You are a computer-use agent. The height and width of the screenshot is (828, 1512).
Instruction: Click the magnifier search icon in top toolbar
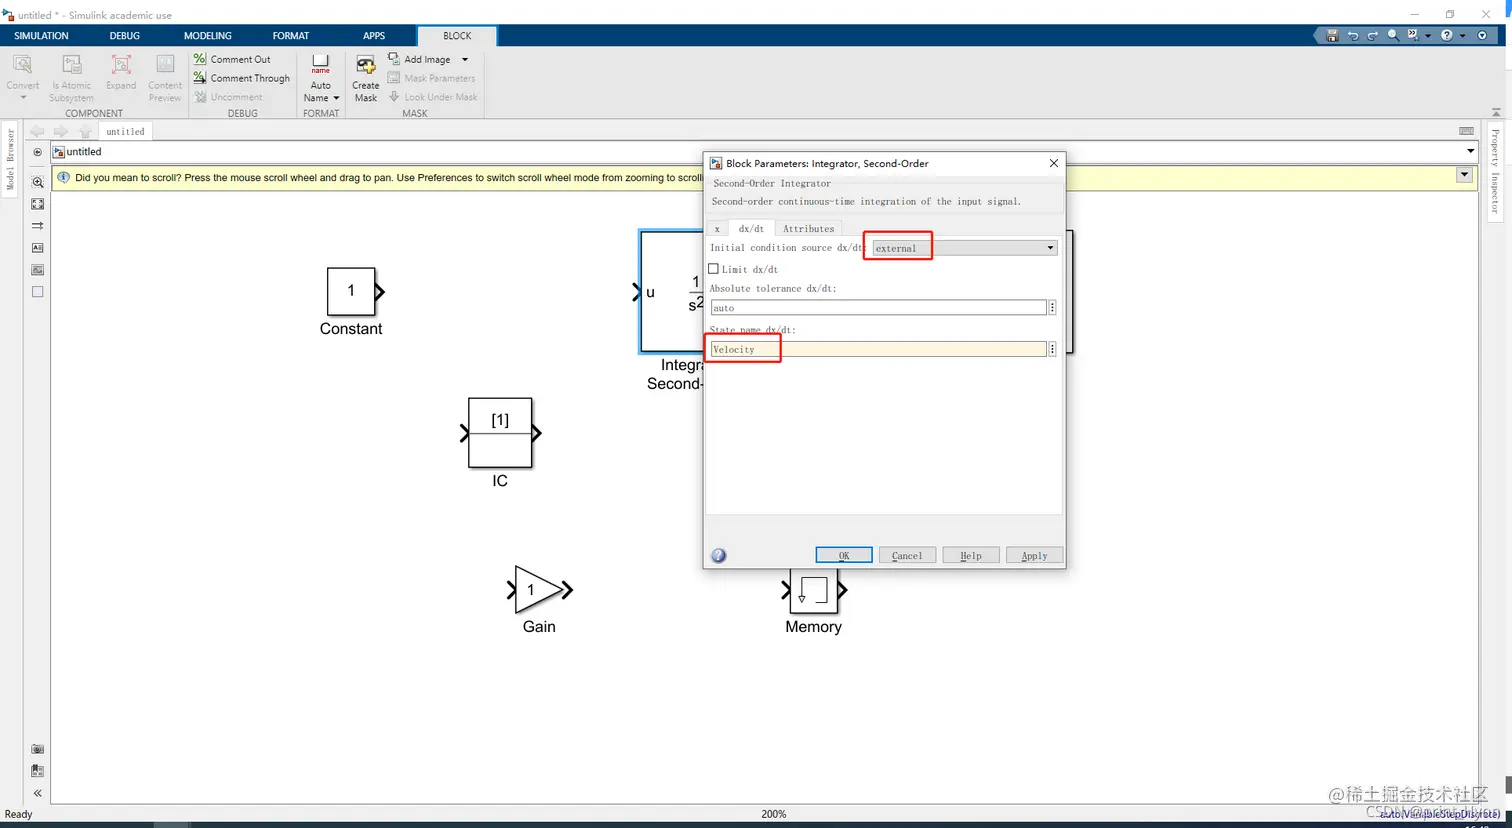(x=1393, y=35)
